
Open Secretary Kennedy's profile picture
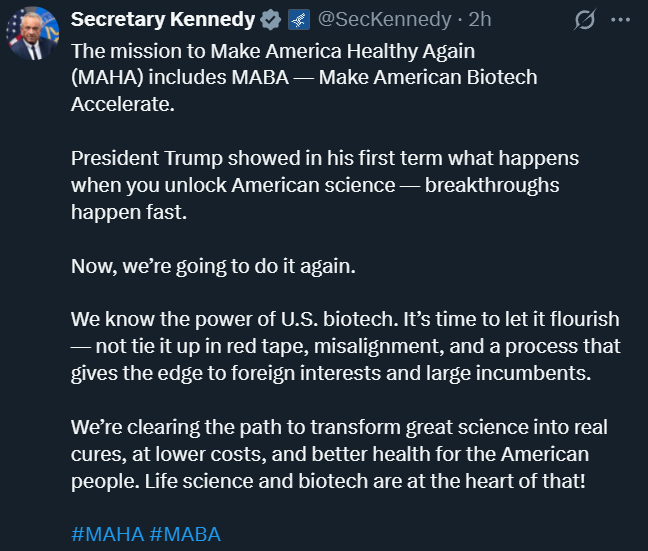(32, 33)
